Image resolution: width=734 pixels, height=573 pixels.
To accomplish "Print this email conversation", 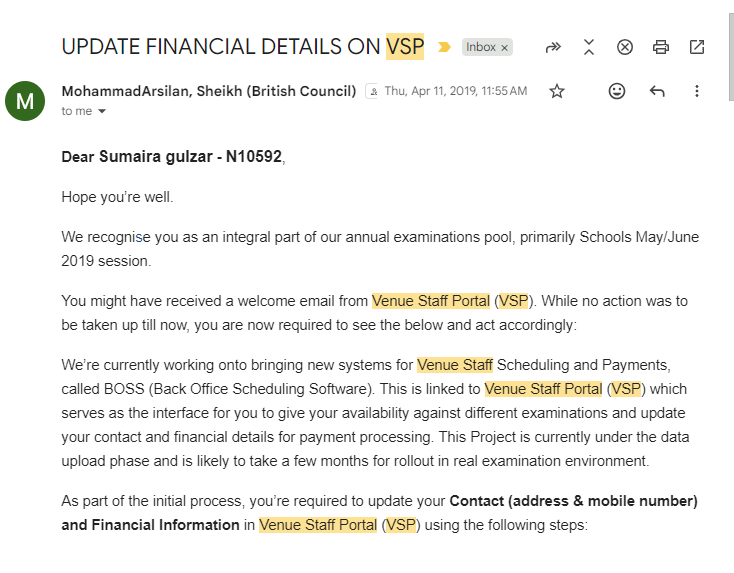I will pos(661,47).
